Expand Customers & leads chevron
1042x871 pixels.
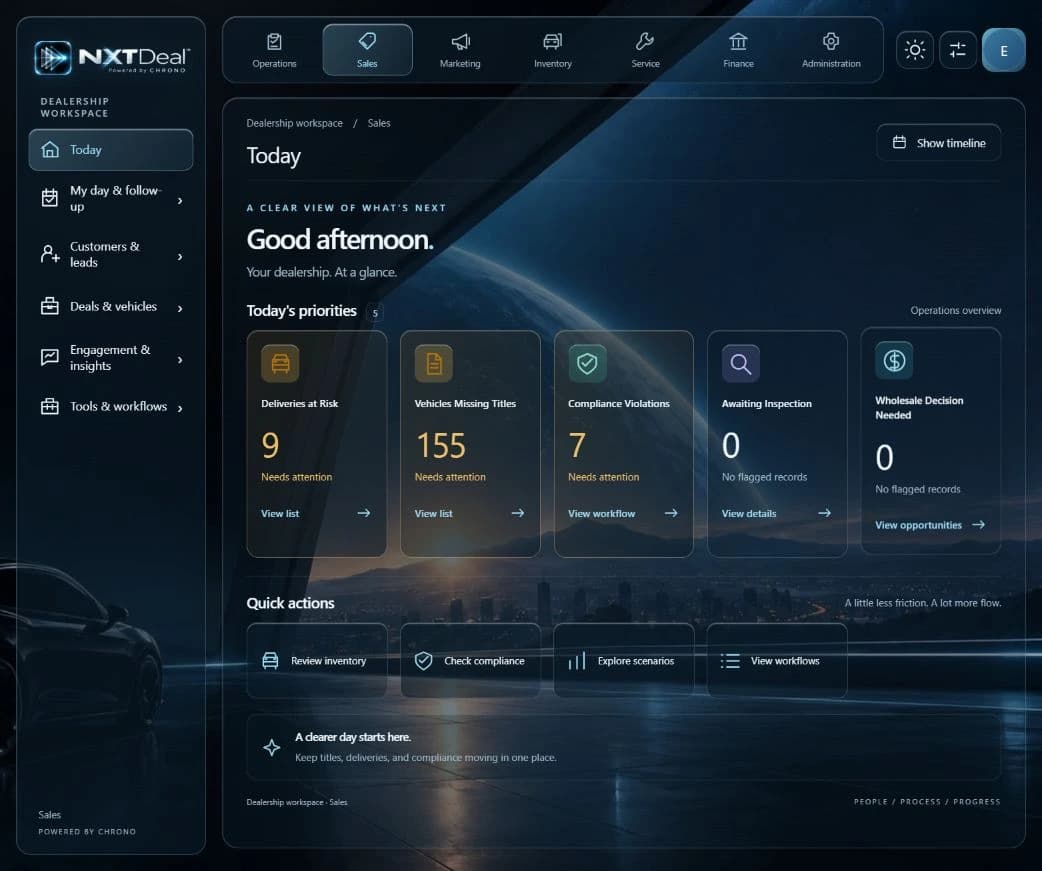(x=180, y=256)
